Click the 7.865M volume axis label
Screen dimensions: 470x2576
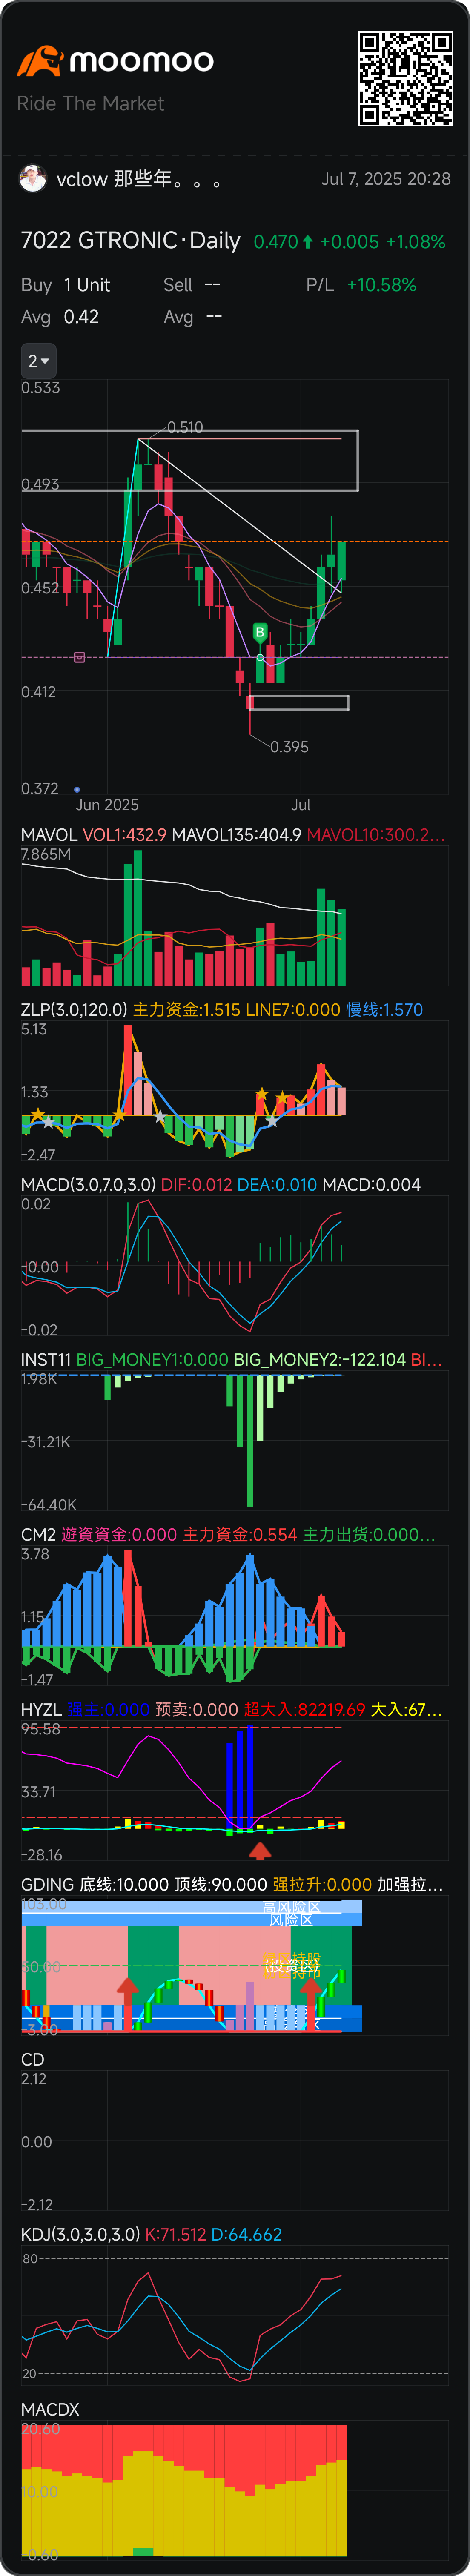[46, 854]
